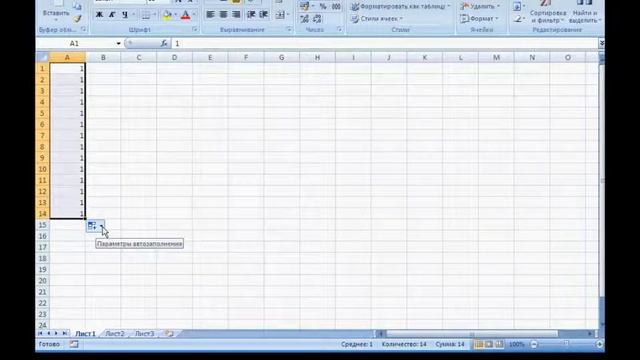Toggle italic (К) formatting
The image size is (640, 360).
coord(112,15)
